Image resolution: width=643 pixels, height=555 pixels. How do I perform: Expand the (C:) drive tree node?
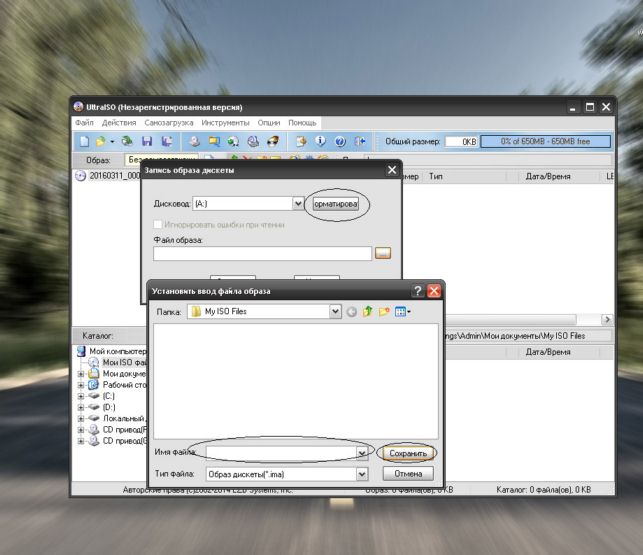tap(81, 396)
